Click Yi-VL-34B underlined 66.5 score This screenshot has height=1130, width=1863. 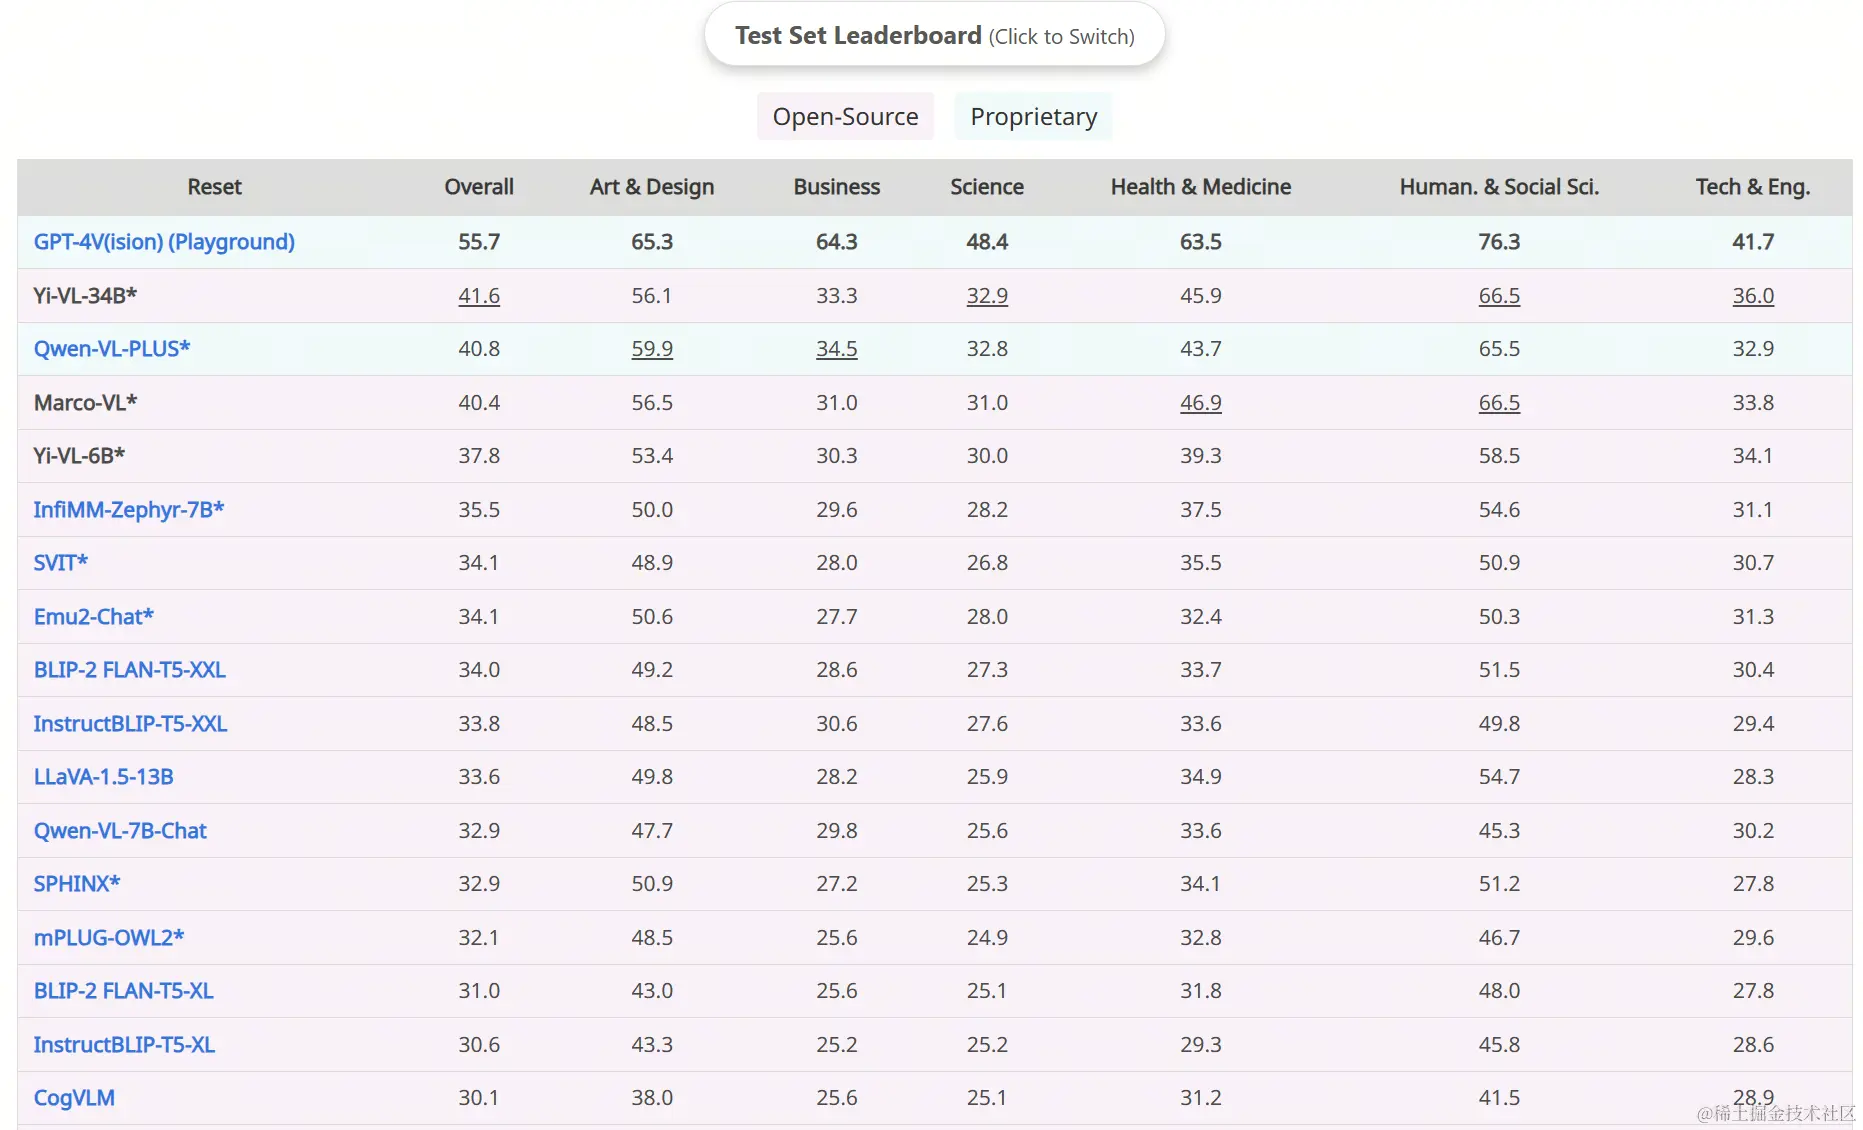[1499, 296]
